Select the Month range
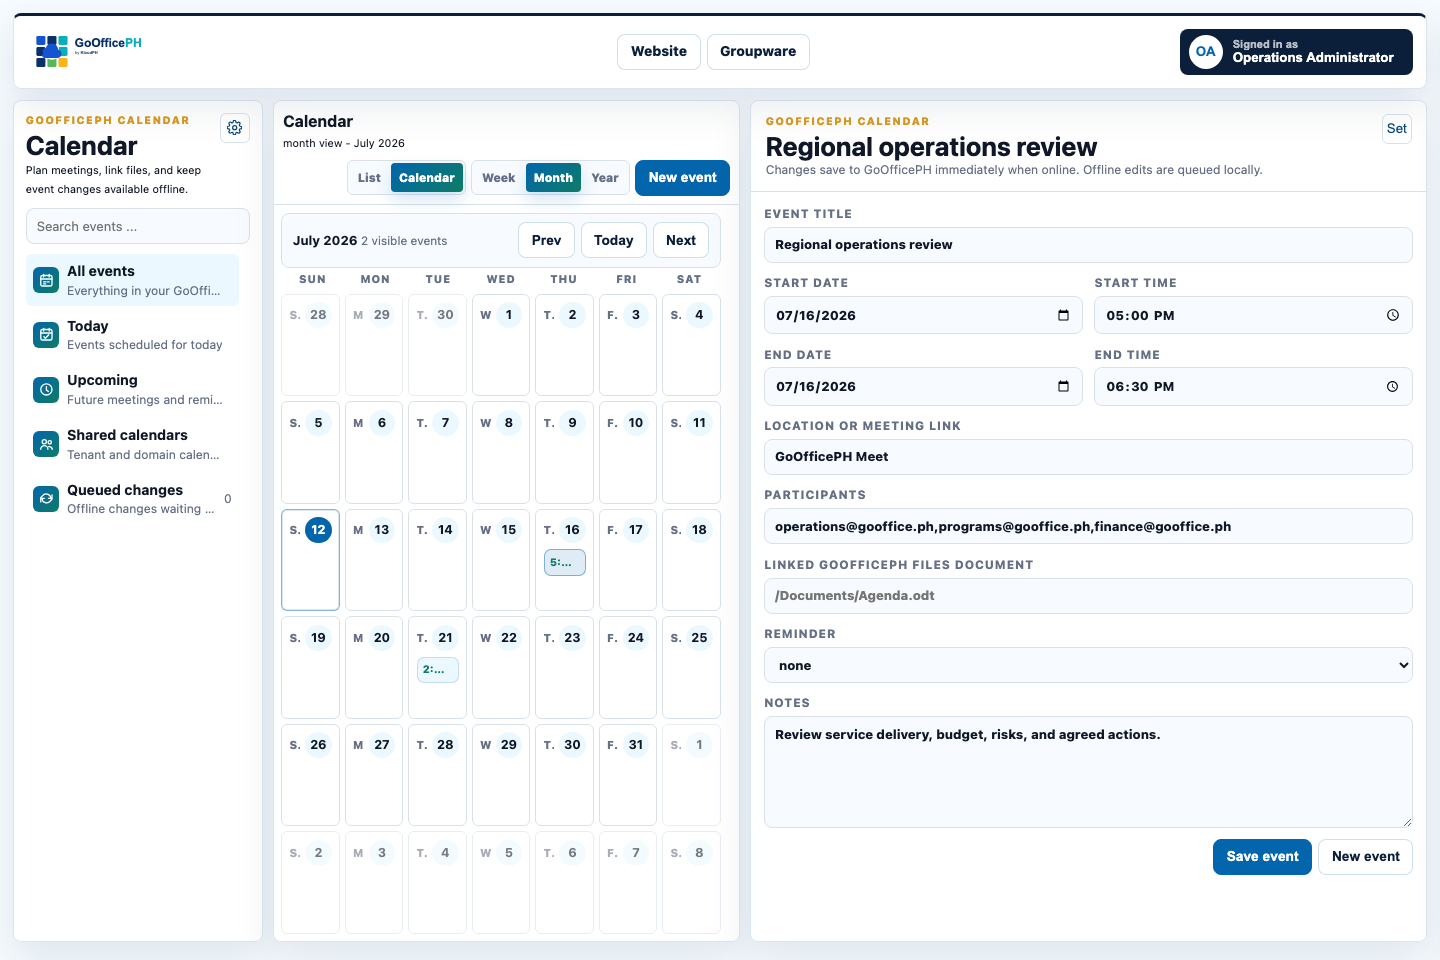Image resolution: width=1440 pixels, height=960 pixels. tap(553, 178)
